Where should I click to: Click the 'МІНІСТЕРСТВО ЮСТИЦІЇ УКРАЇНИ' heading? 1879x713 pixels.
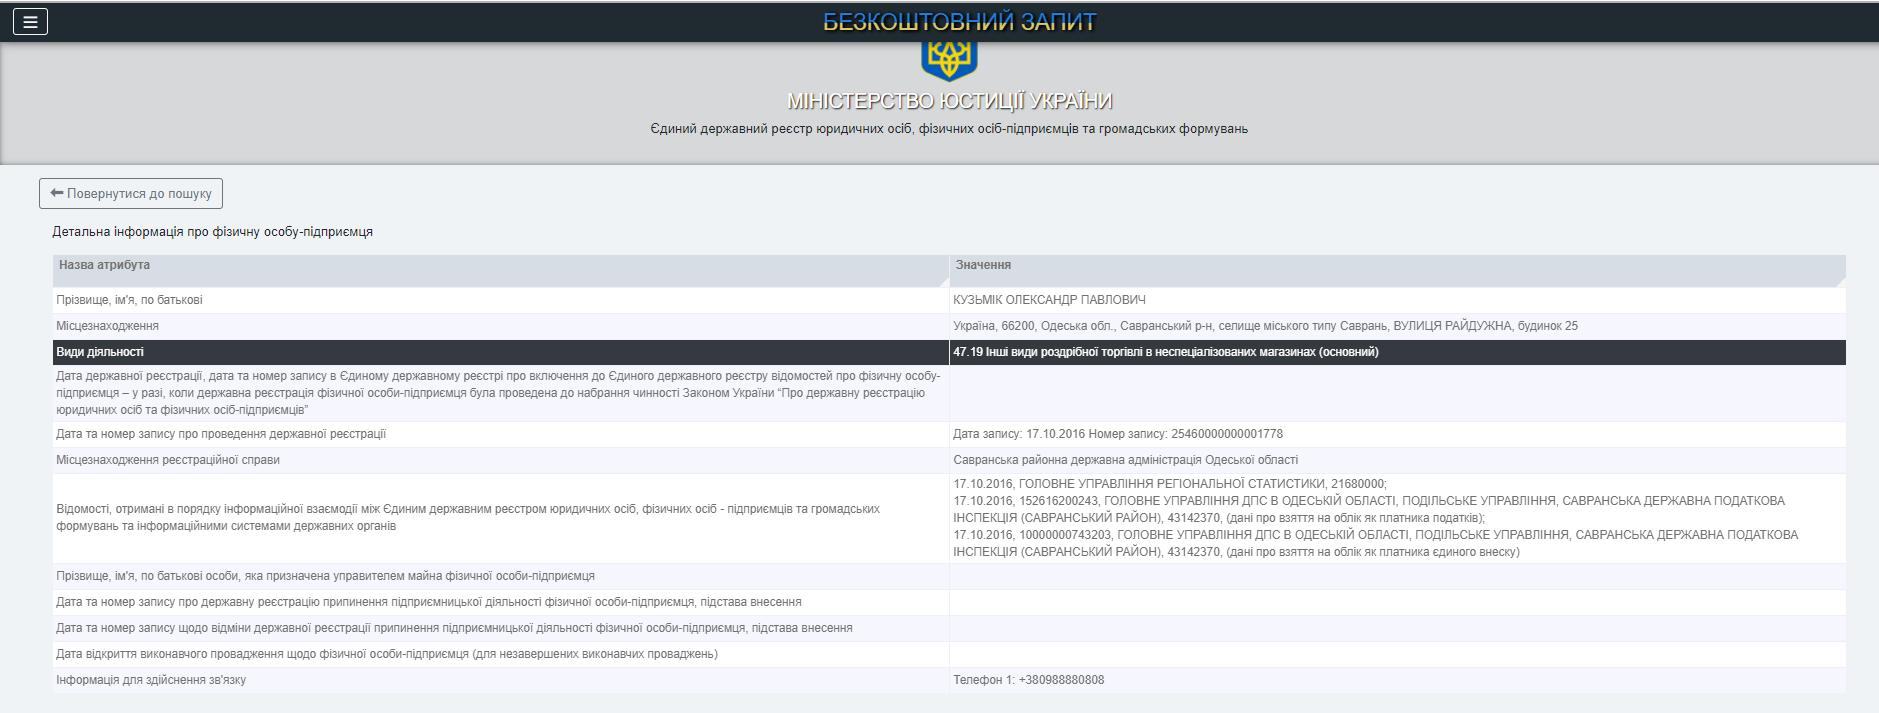[949, 101]
